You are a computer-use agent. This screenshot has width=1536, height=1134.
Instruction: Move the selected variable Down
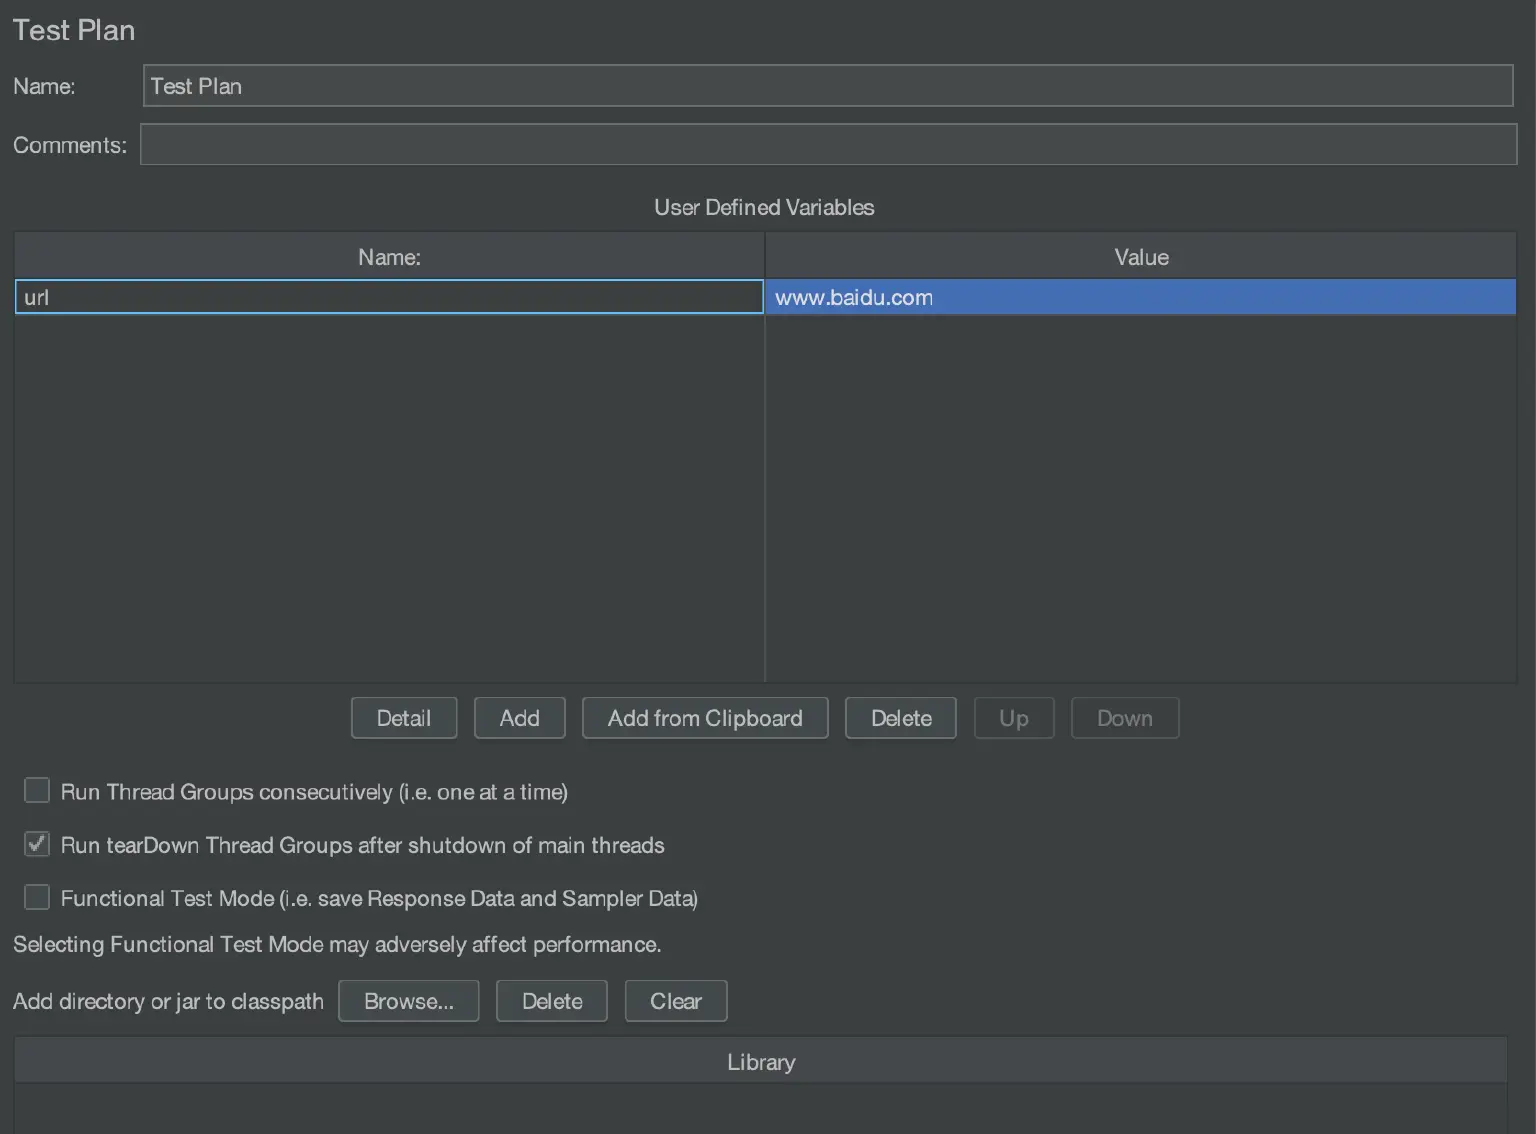point(1124,717)
